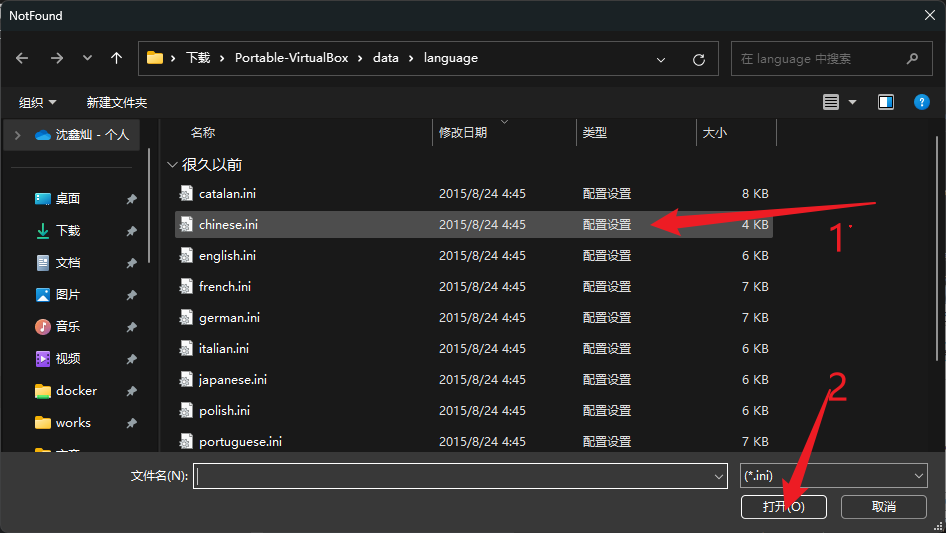Open the file type (*.ini) dropdown
Image resolution: width=946 pixels, height=533 pixels.
(x=832, y=476)
